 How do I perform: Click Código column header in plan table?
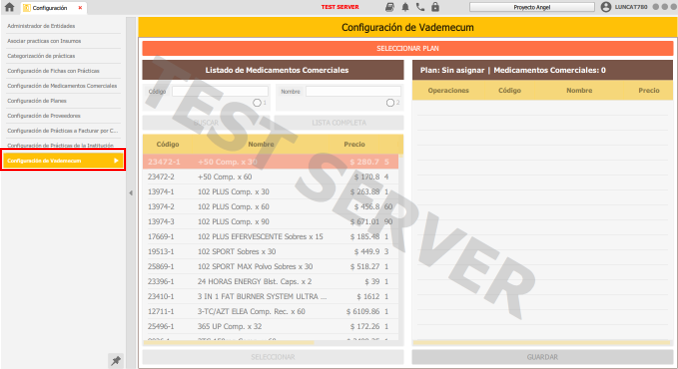[509, 90]
